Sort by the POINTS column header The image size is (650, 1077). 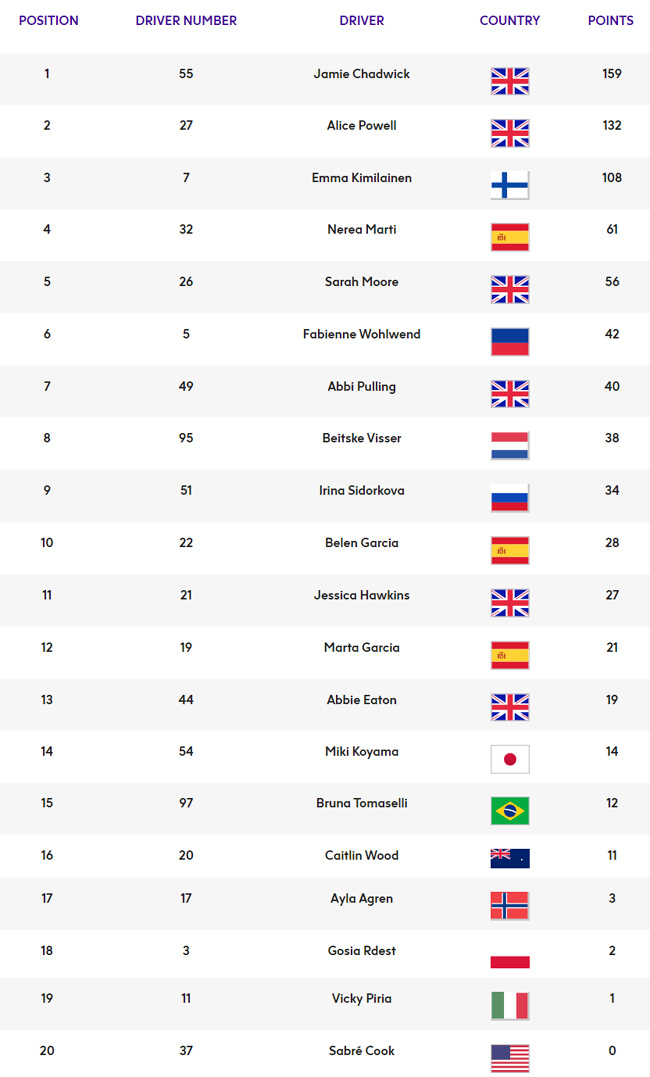(611, 21)
